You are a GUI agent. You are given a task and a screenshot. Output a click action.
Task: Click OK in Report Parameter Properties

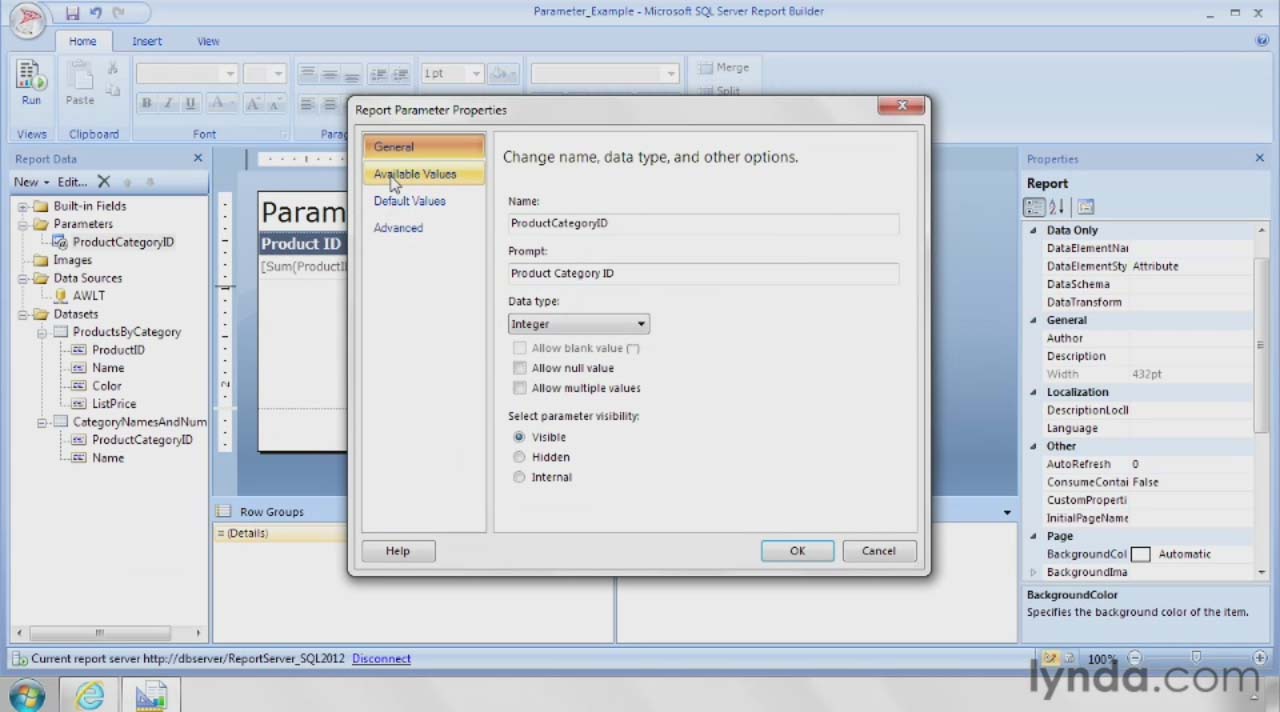797,551
